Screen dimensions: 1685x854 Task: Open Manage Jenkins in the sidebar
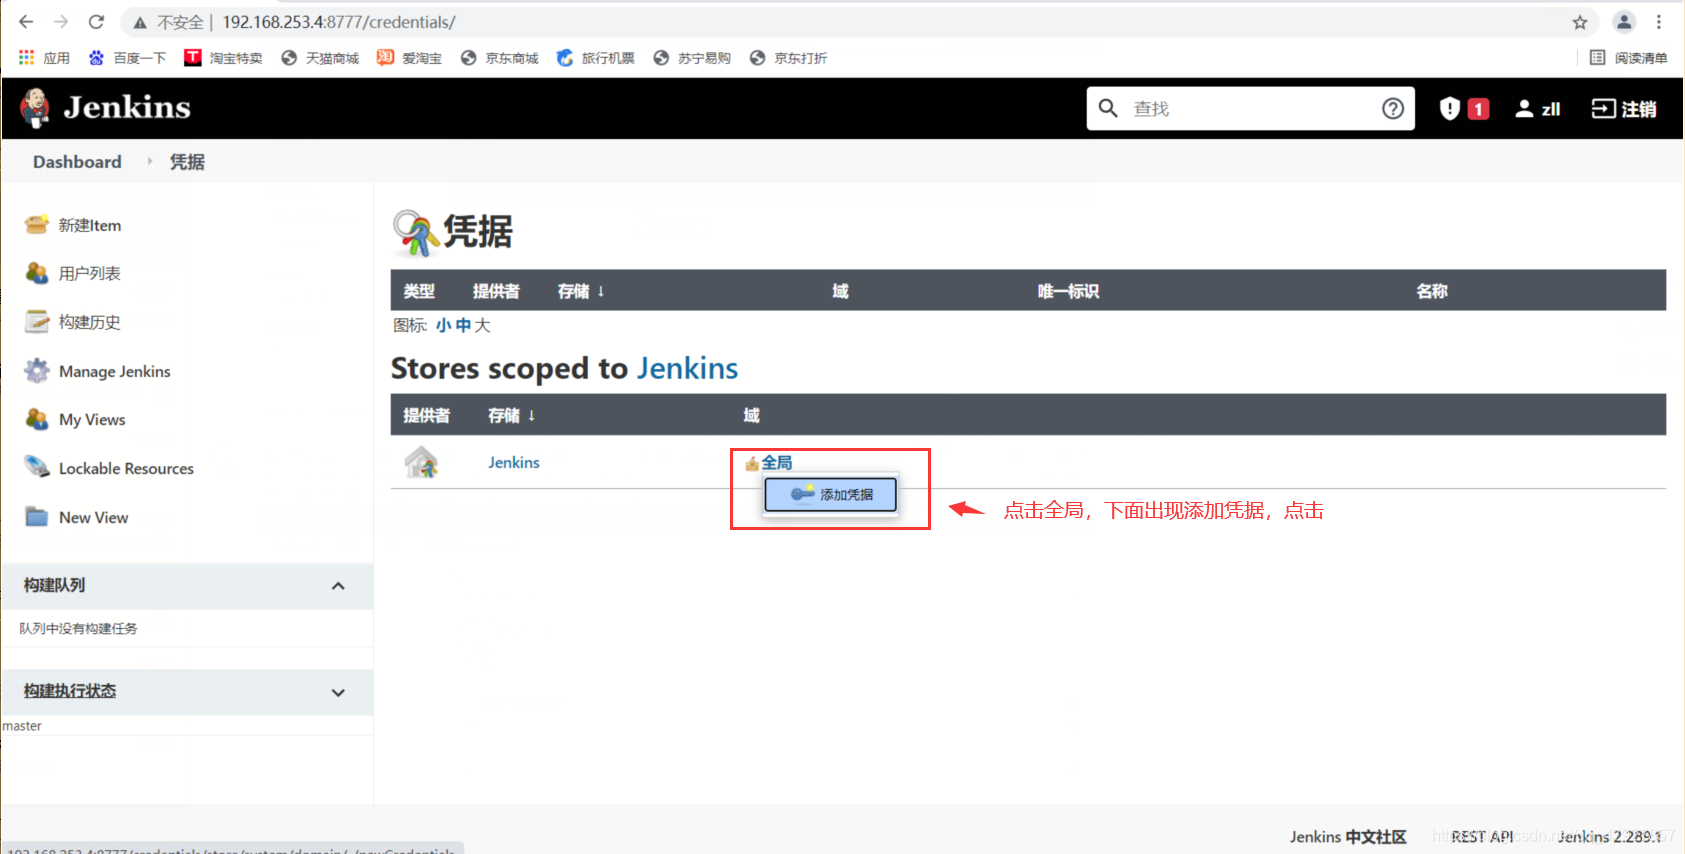coord(115,371)
